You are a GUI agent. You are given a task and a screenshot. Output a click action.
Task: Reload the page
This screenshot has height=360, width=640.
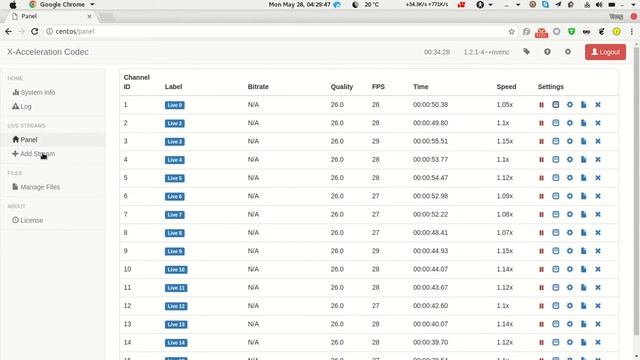[34, 31]
